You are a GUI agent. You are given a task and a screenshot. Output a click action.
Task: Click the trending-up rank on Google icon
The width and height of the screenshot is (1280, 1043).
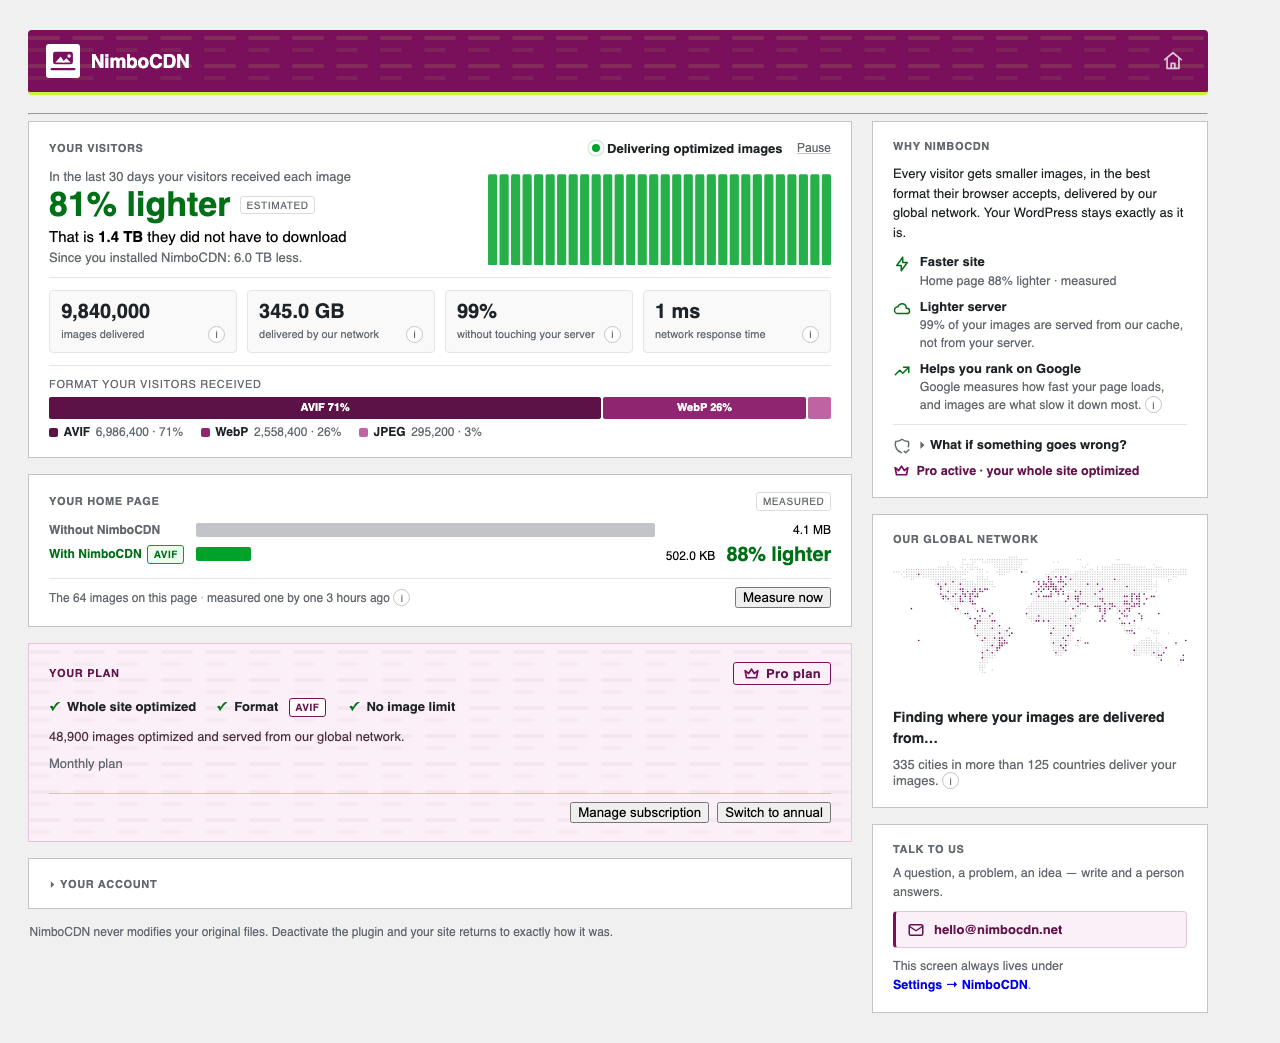[x=902, y=370]
